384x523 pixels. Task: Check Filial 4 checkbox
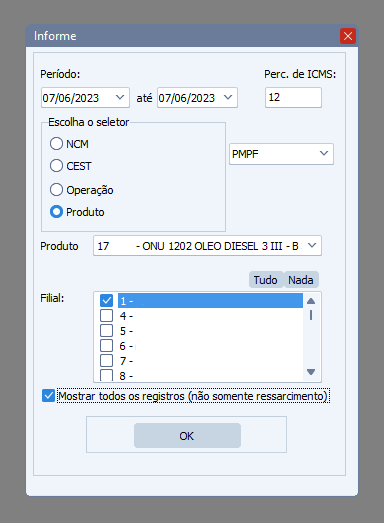(106, 316)
